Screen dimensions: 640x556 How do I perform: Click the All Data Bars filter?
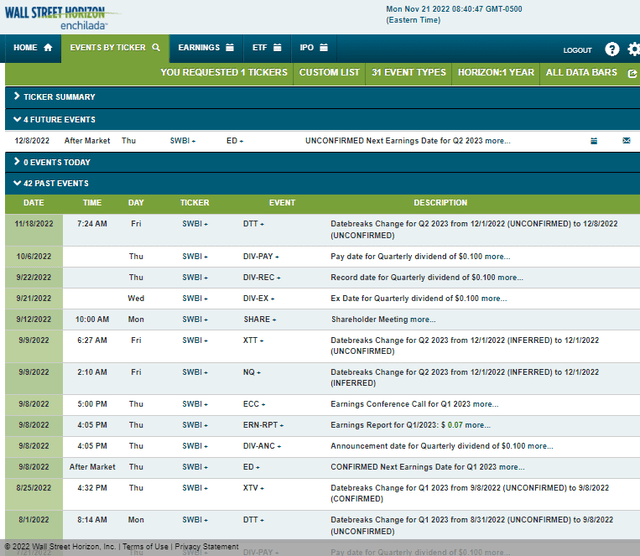(x=581, y=73)
